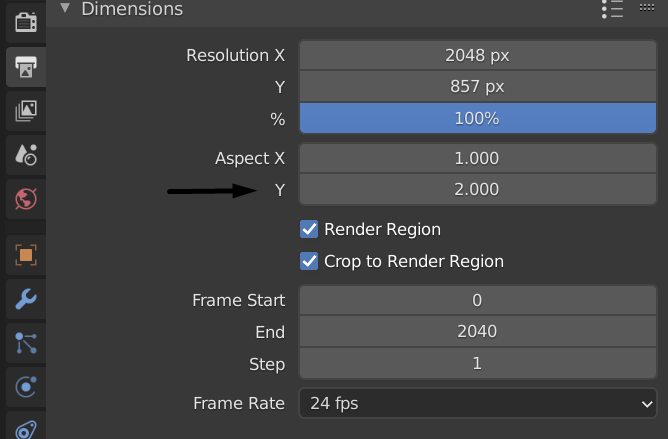
Task: Collapse the Dimensions panel
Action: 65,8
